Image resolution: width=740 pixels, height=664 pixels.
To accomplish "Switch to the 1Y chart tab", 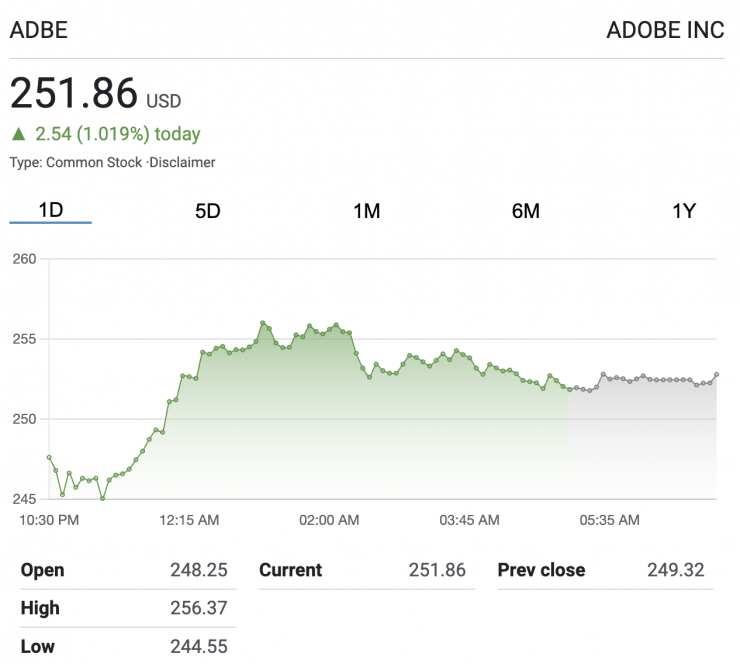I will (x=683, y=211).
